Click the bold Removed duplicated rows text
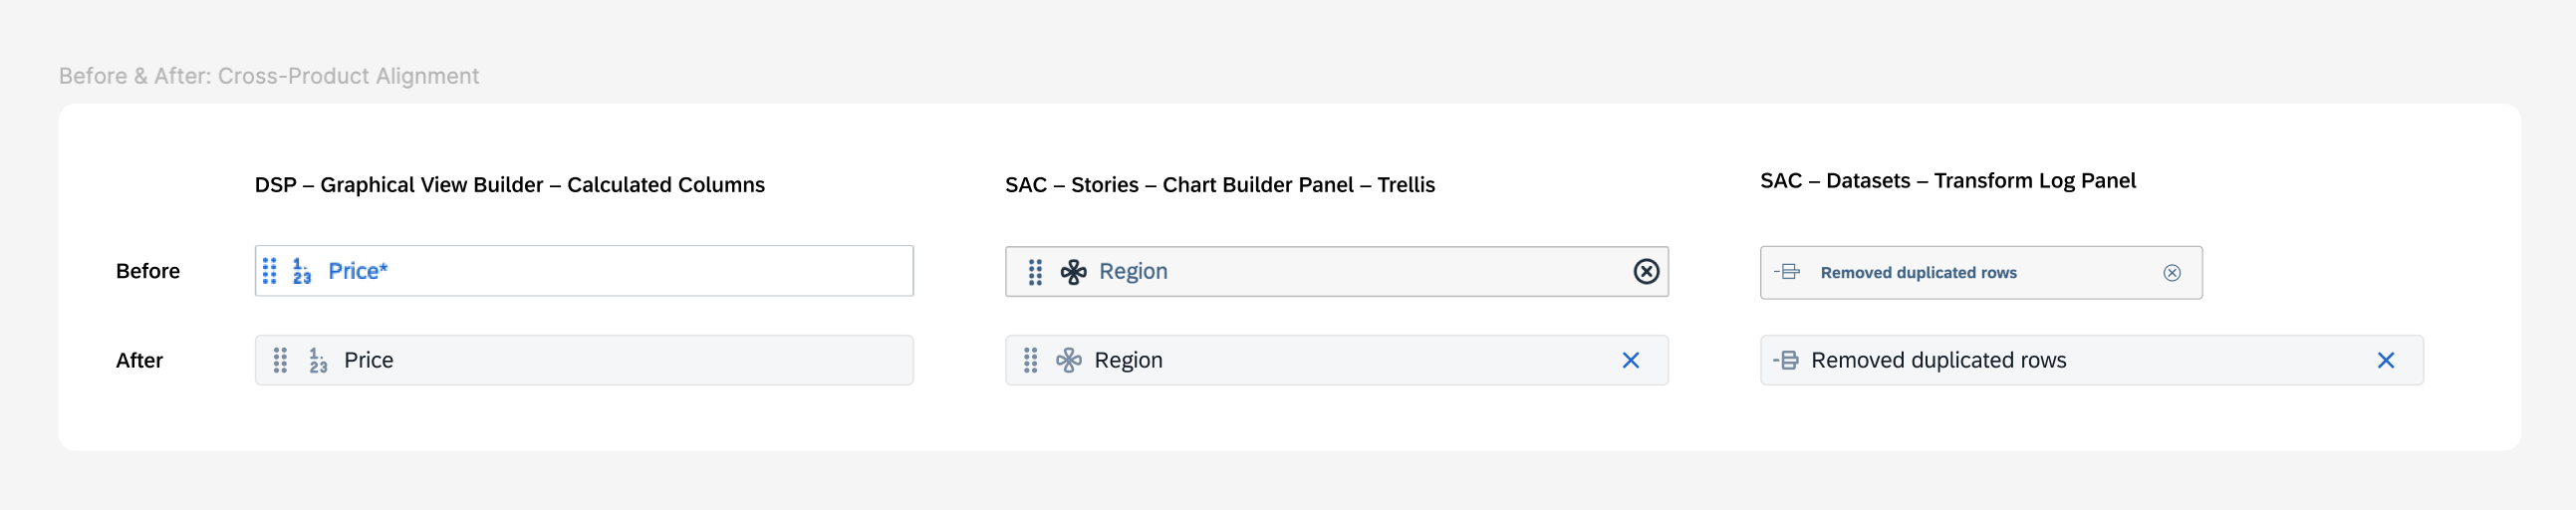The height and width of the screenshot is (510, 2576). (x=1918, y=273)
